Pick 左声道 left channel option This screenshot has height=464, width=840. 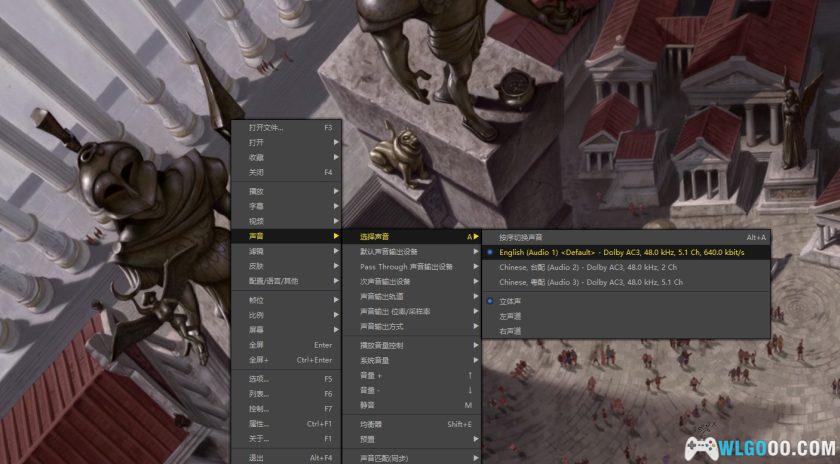[513, 315]
